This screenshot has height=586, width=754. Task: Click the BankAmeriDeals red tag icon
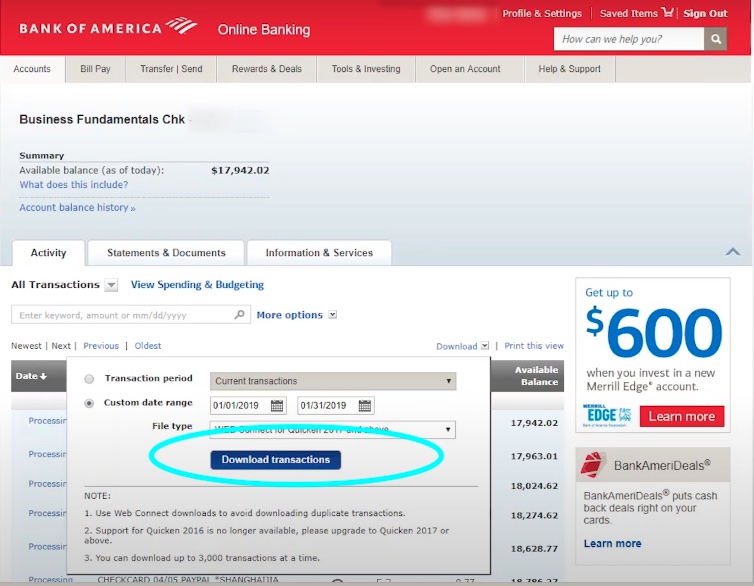point(593,464)
